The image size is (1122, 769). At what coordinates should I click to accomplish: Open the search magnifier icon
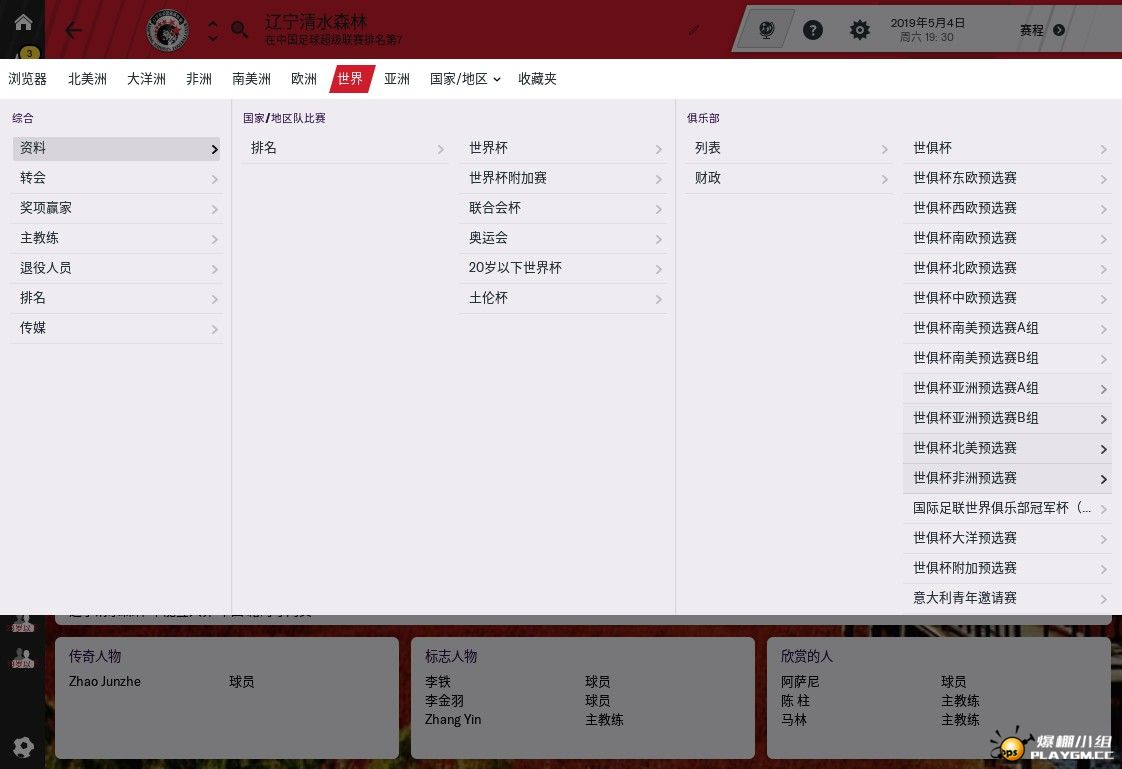point(240,30)
